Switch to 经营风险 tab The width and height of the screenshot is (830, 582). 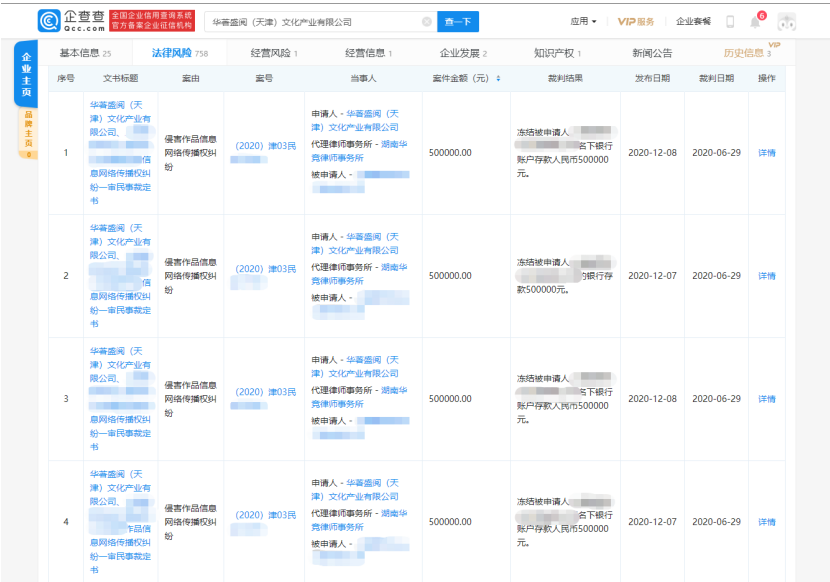coord(274,53)
